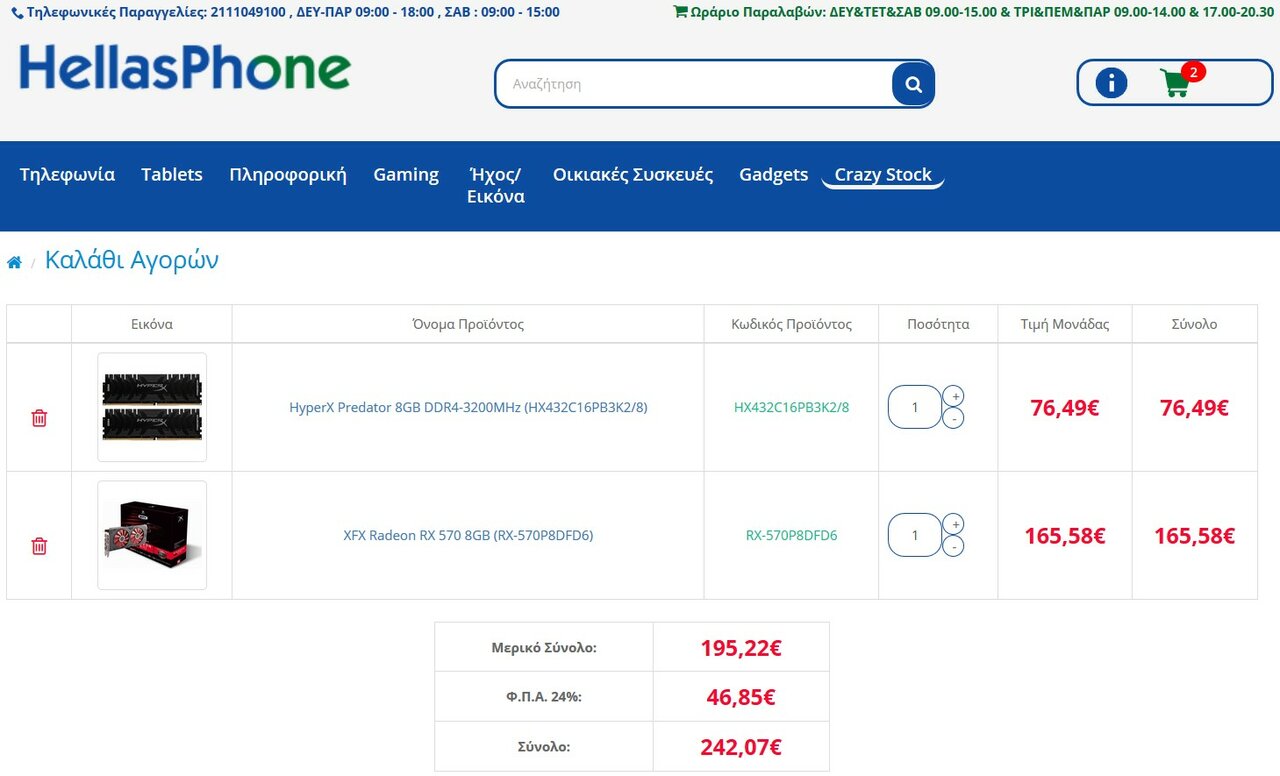The image size is (1280, 776).
Task: Click the Κωδικός Προϊόντος column header
Action: [x=791, y=324]
